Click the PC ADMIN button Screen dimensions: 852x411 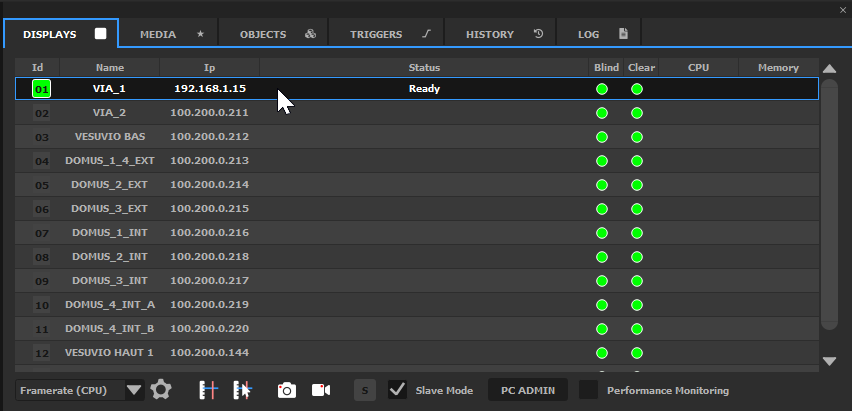click(528, 390)
